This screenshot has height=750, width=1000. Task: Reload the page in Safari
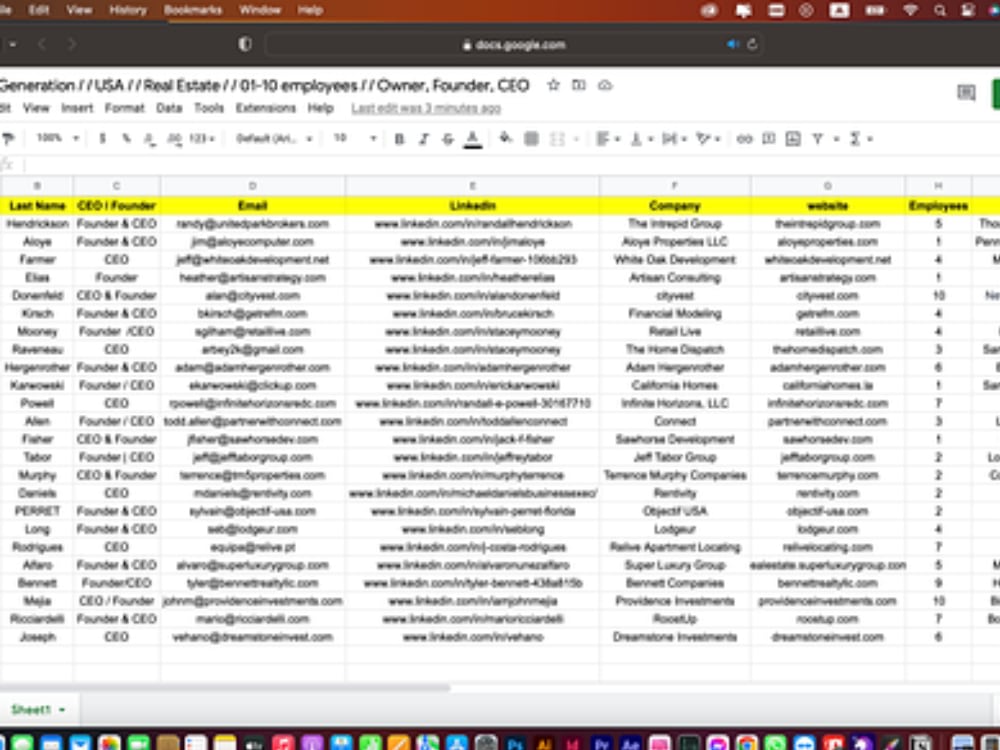(x=752, y=44)
